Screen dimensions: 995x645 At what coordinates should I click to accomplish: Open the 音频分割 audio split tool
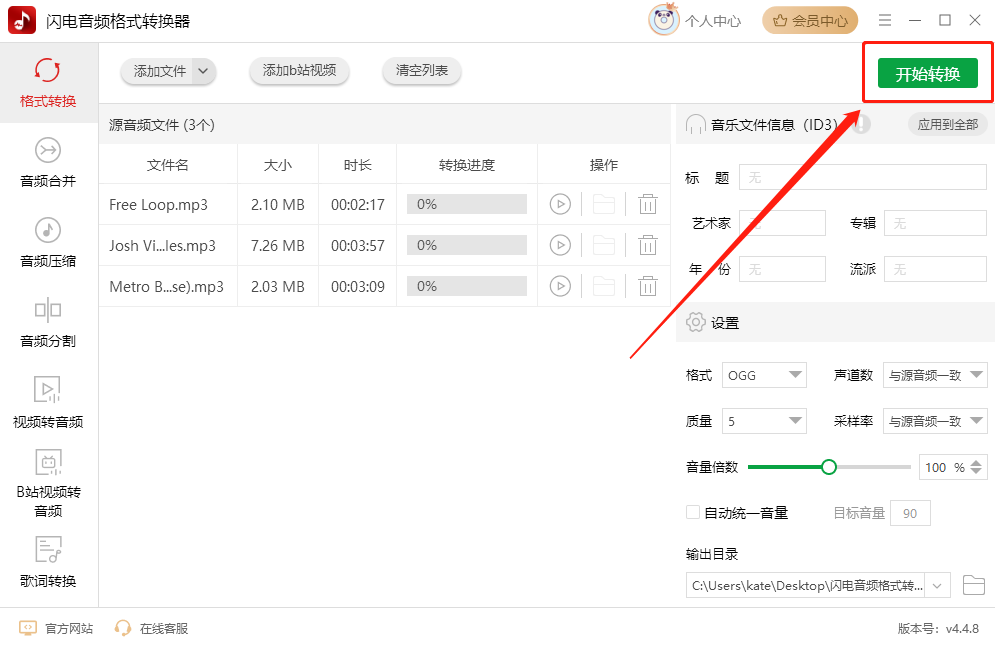(x=48, y=323)
